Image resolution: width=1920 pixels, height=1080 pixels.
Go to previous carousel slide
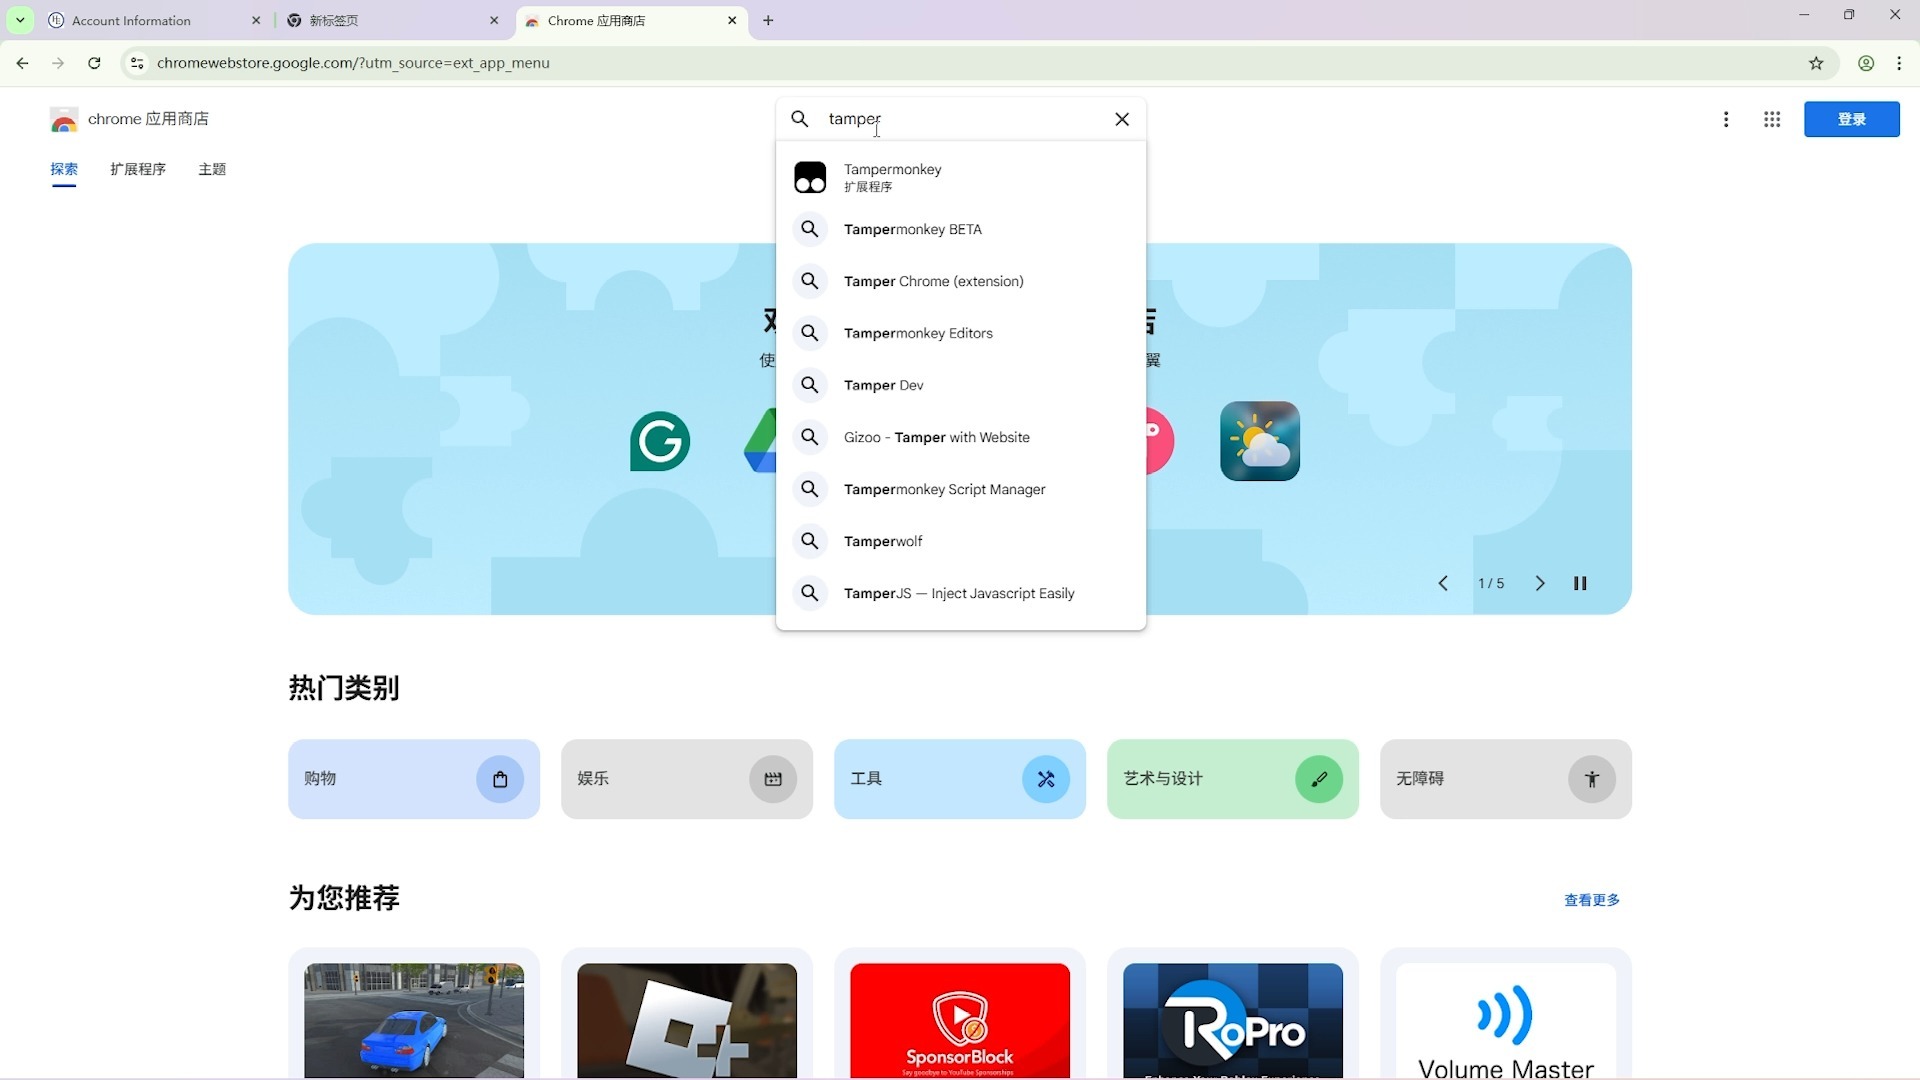(x=1443, y=583)
